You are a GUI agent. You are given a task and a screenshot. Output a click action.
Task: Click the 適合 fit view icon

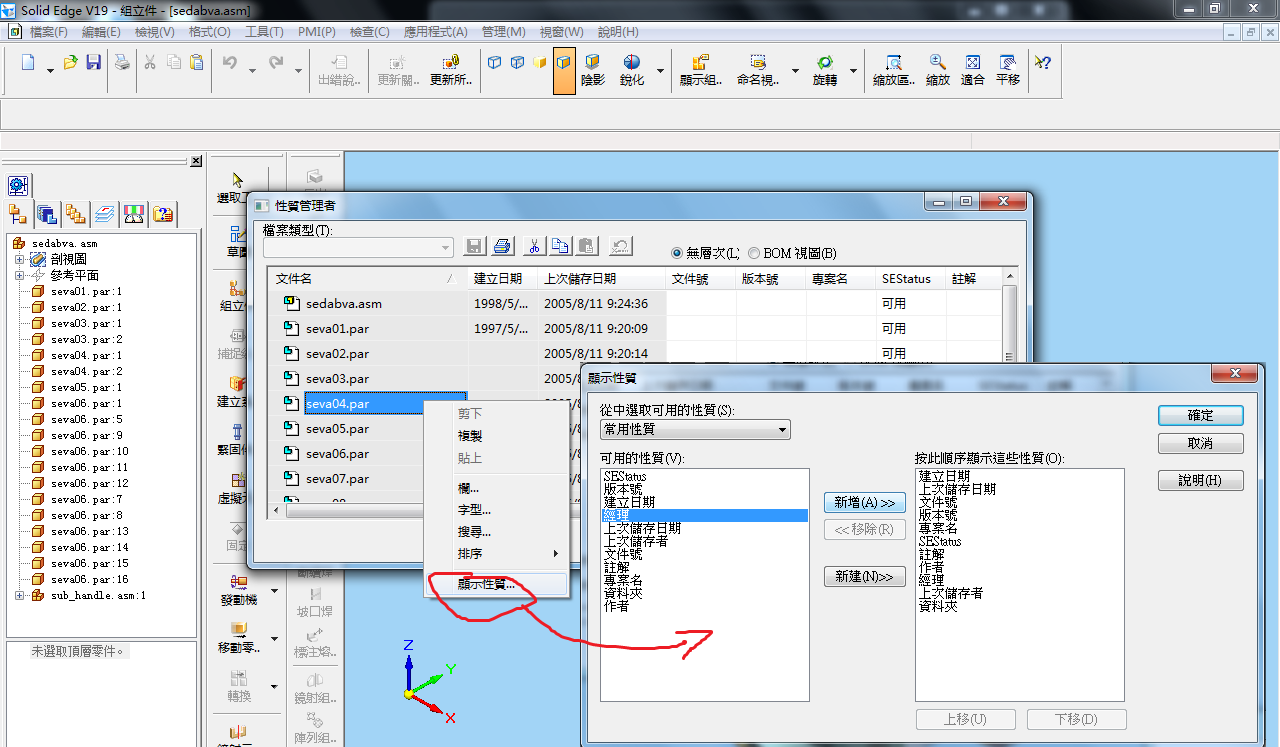coord(973,70)
